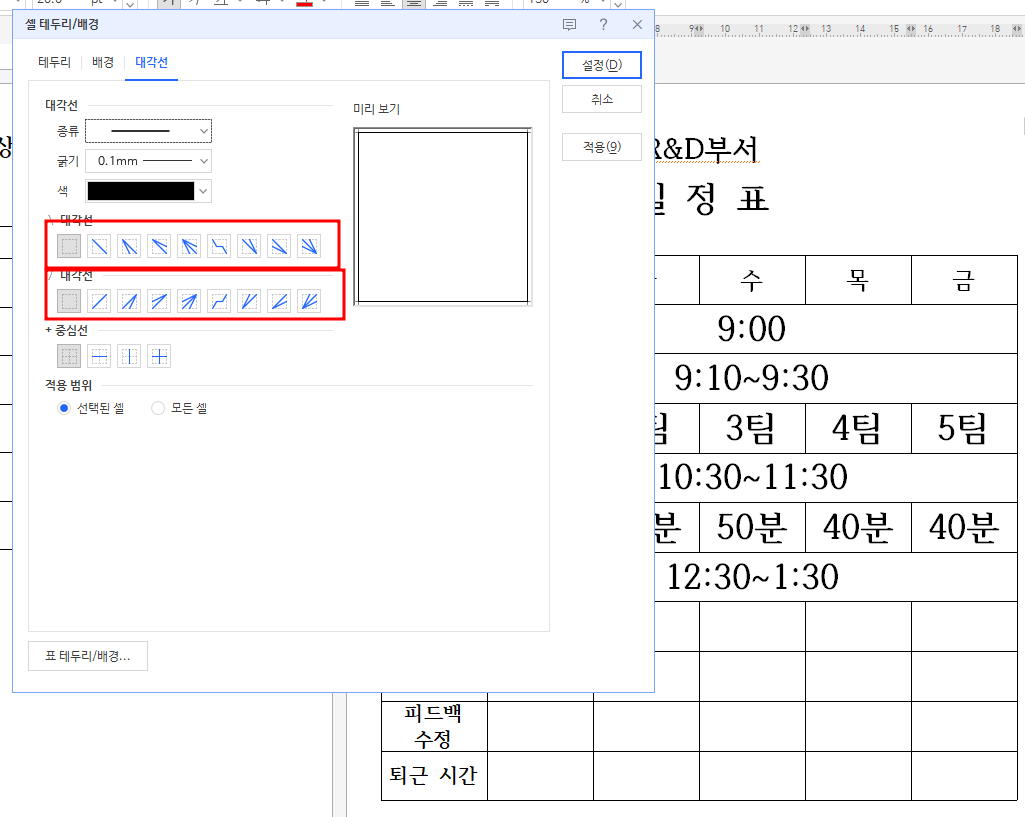Close the 셀 테두리/배경 dialog
1025x817 pixels.
click(637, 25)
